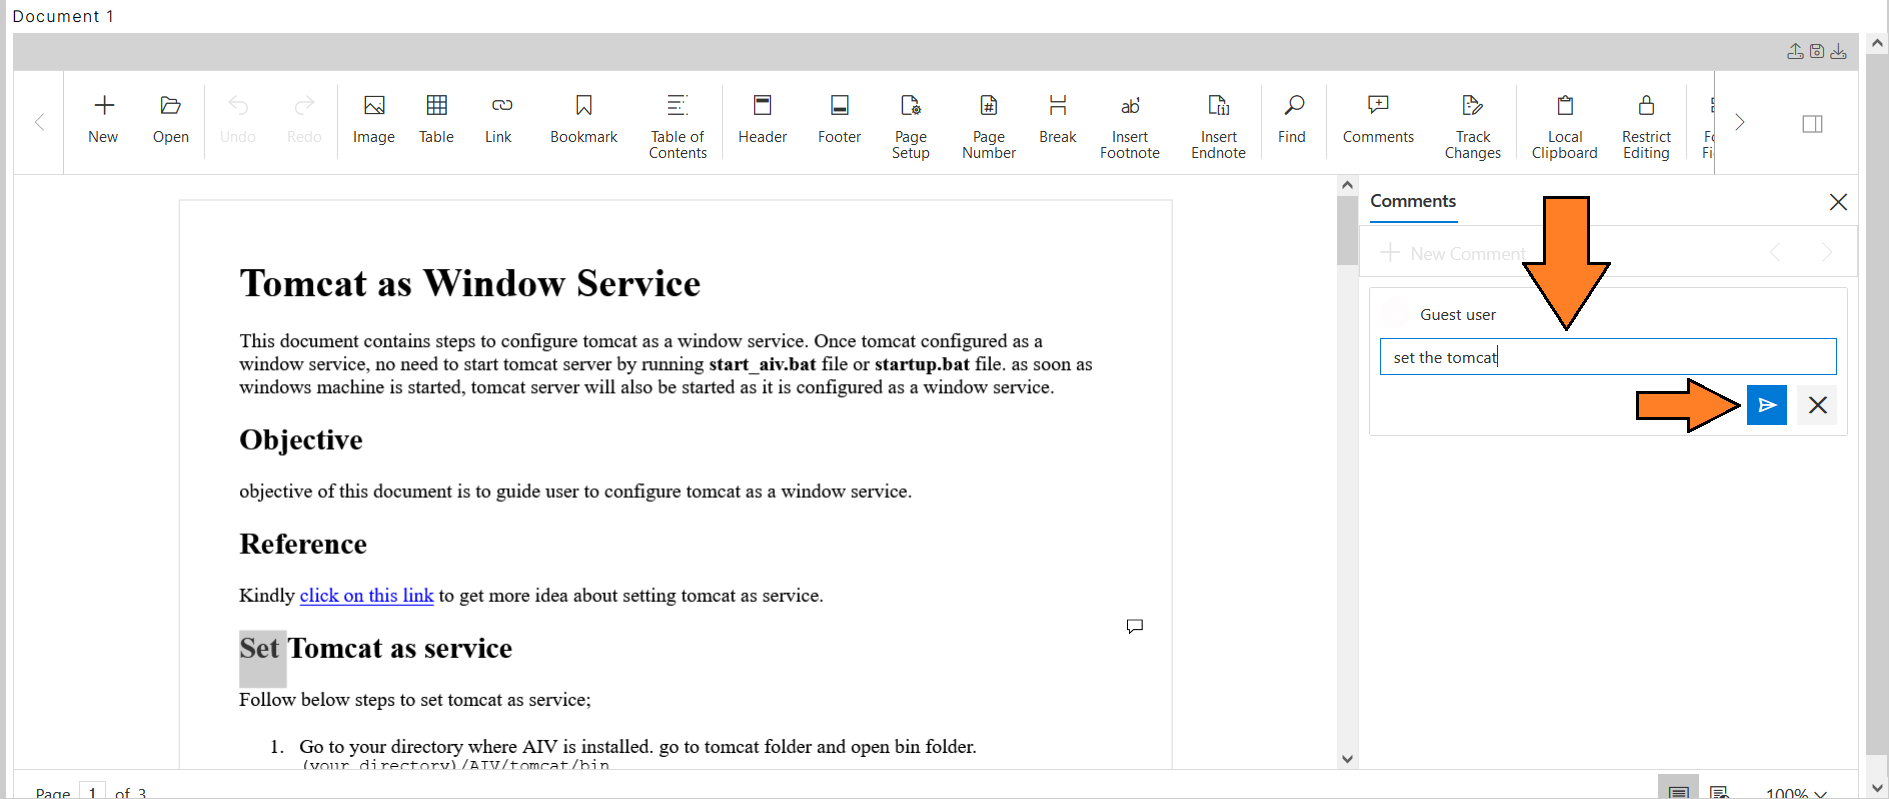Click the 'Tomcat as Window Service' title
The height and width of the screenshot is (799, 1889).
[470, 283]
